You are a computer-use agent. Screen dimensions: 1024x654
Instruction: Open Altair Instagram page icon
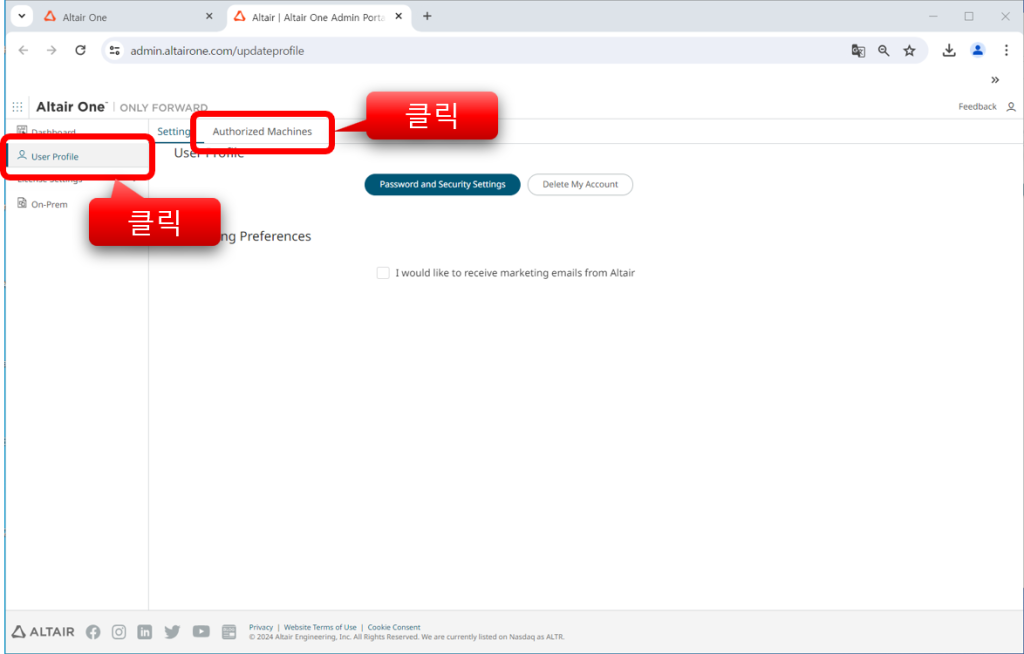[119, 632]
